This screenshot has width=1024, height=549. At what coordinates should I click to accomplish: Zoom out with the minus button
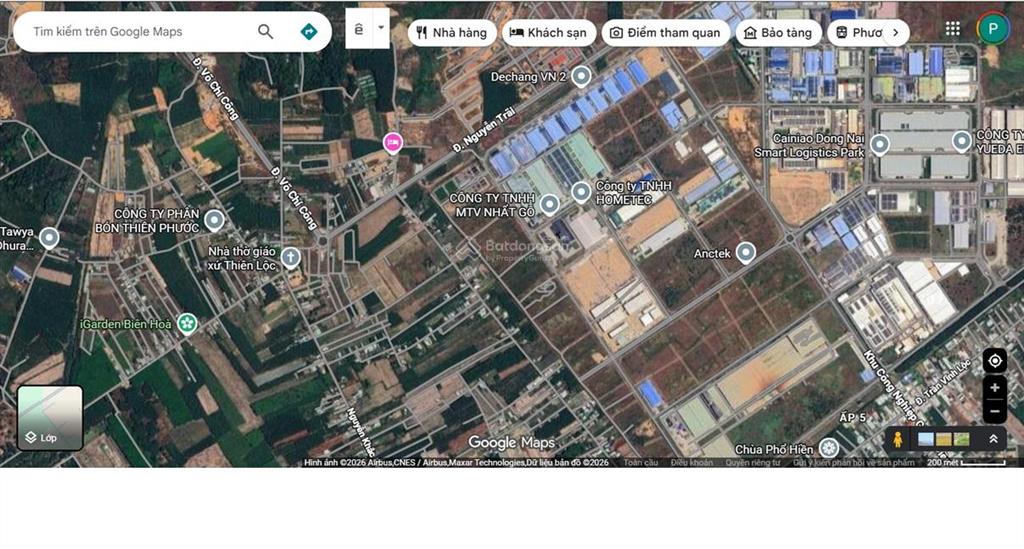(995, 411)
